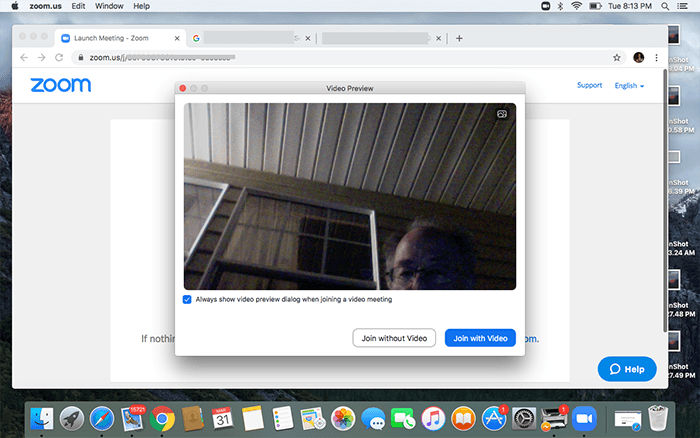The image size is (700, 438).
Task: Open the Apple menu
Action: point(14,6)
